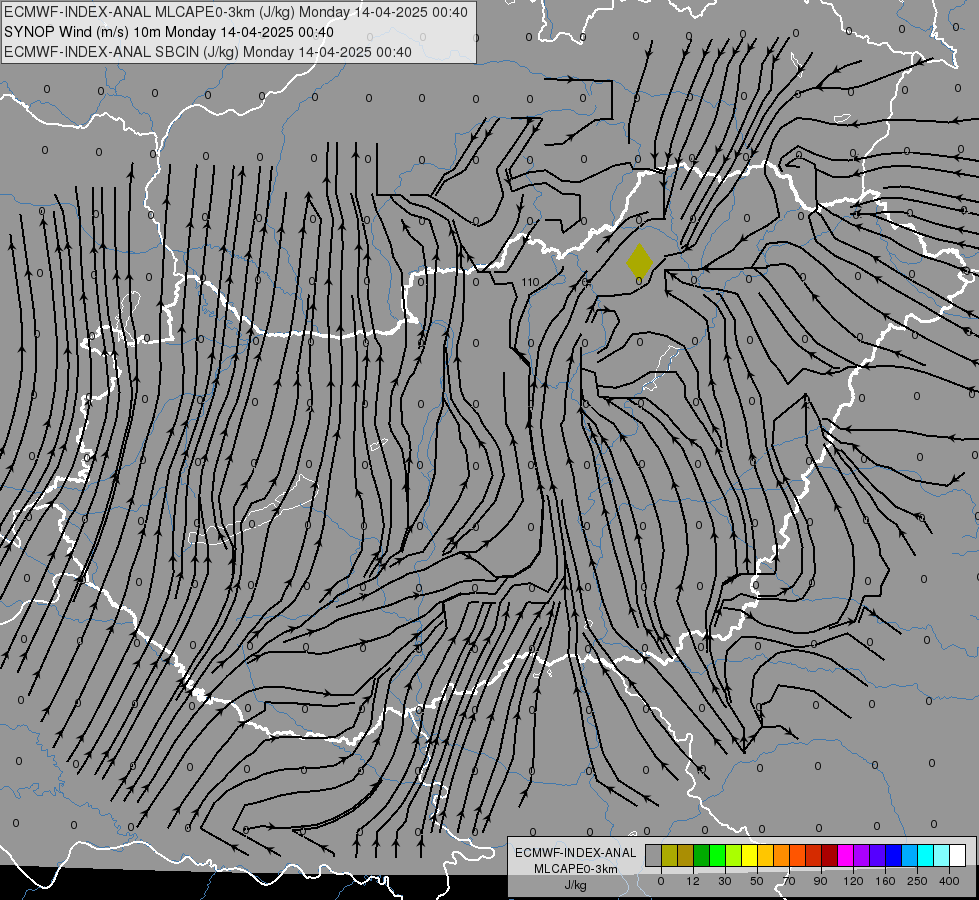Click the legend tick label '50'
The width and height of the screenshot is (979, 900).
click(x=757, y=881)
